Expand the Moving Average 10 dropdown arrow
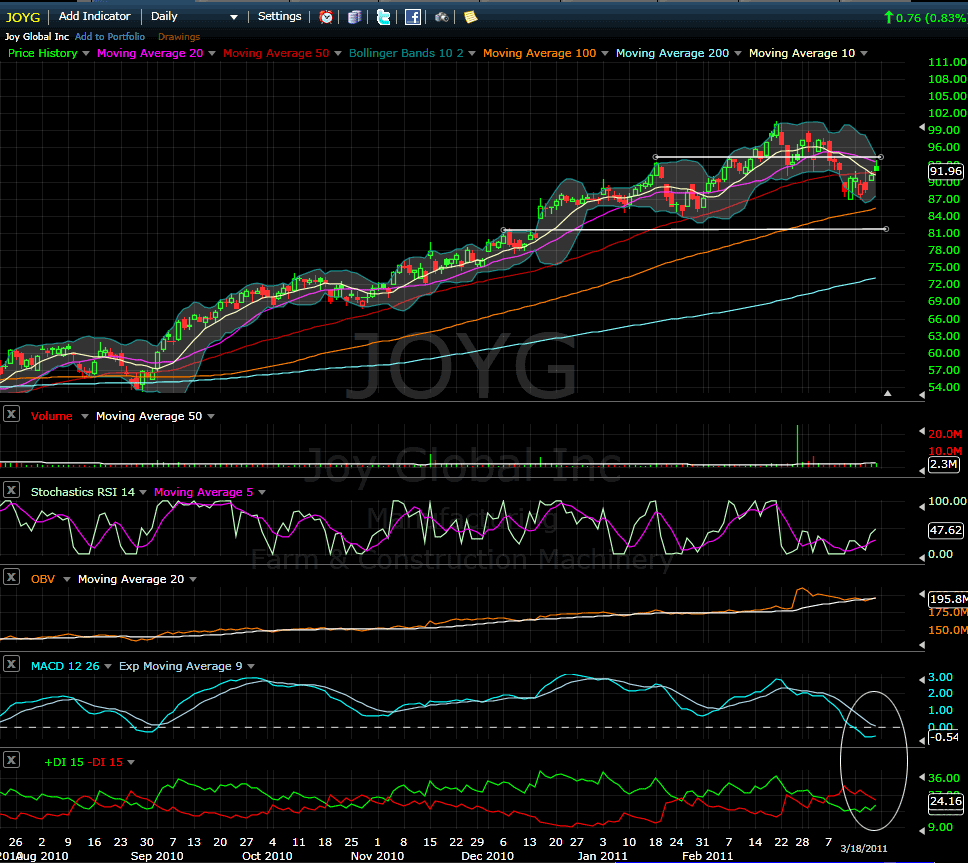The image size is (968, 863). click(x=864, y=54)
